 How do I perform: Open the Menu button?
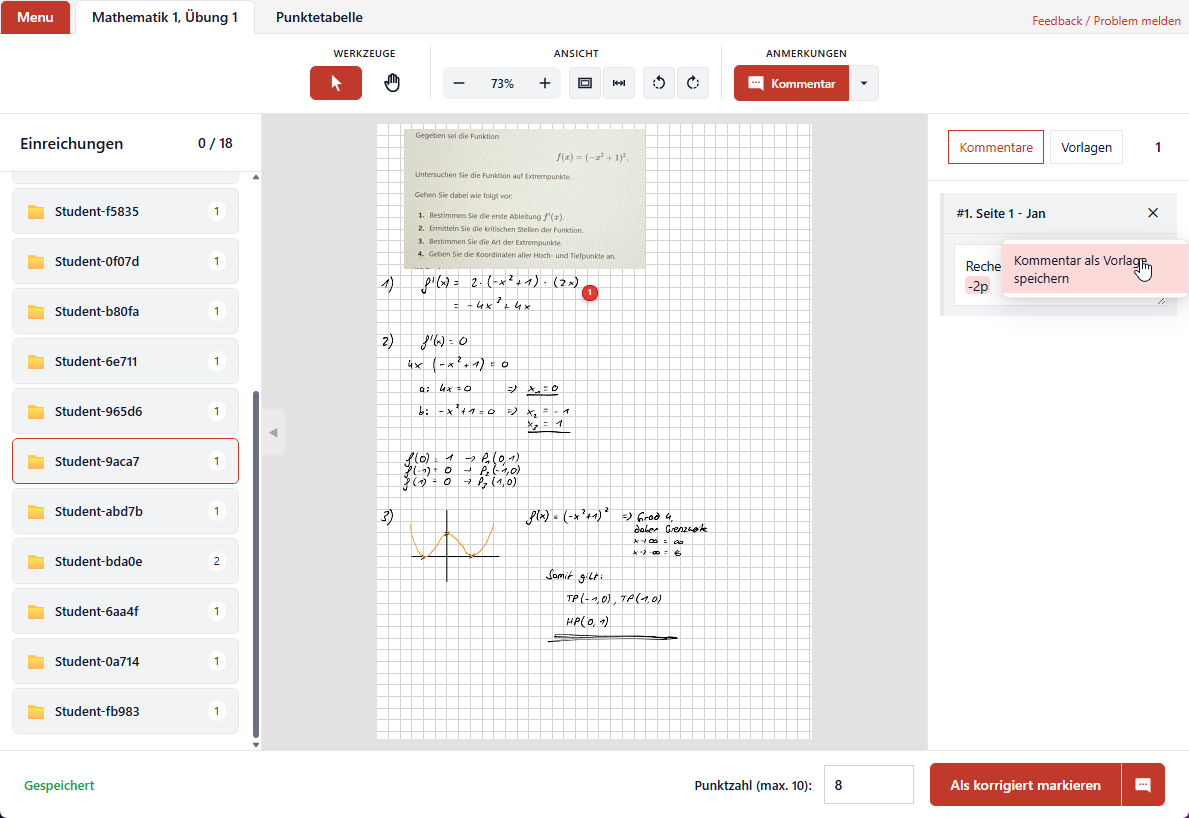click(x=36, y=17)
